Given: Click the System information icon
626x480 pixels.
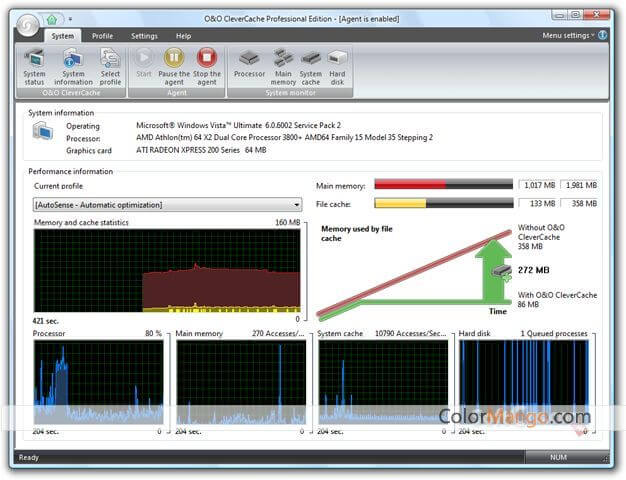Looking at the screenshot, I should click(x=73, y=64).
